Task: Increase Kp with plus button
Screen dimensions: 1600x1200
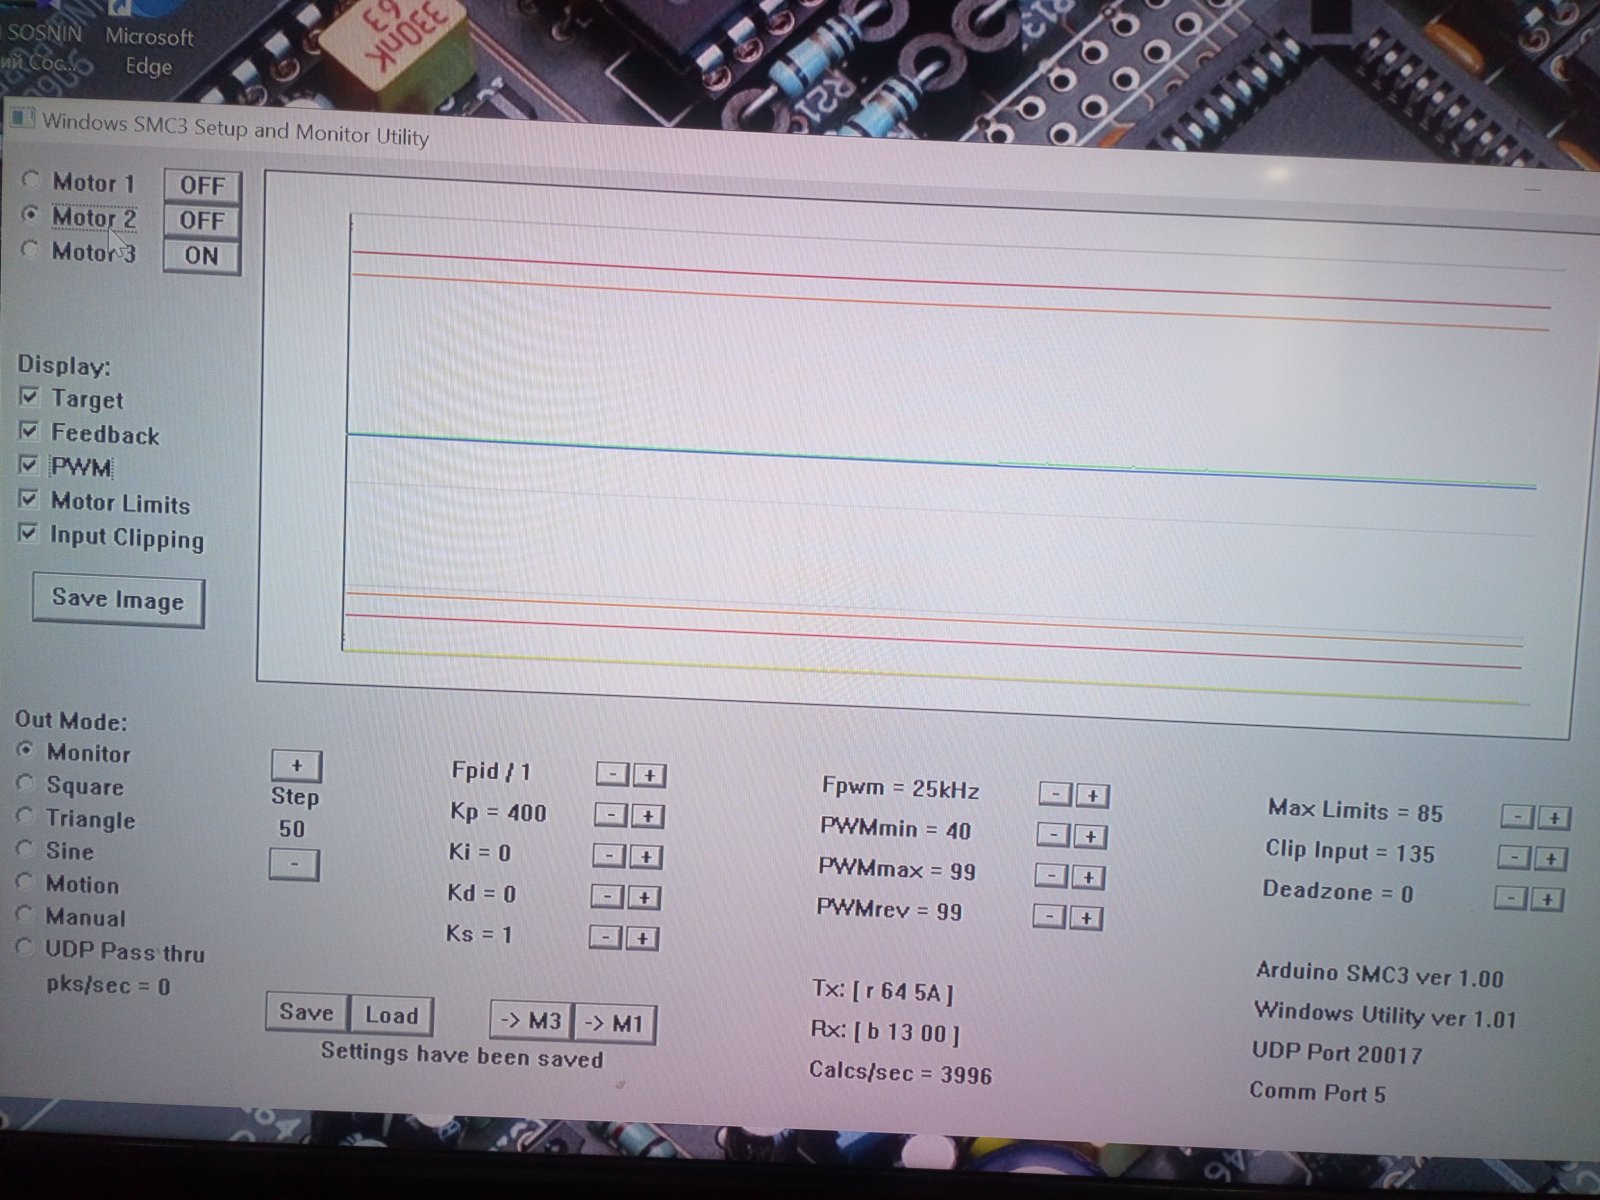Action: [x=647, y=817]
